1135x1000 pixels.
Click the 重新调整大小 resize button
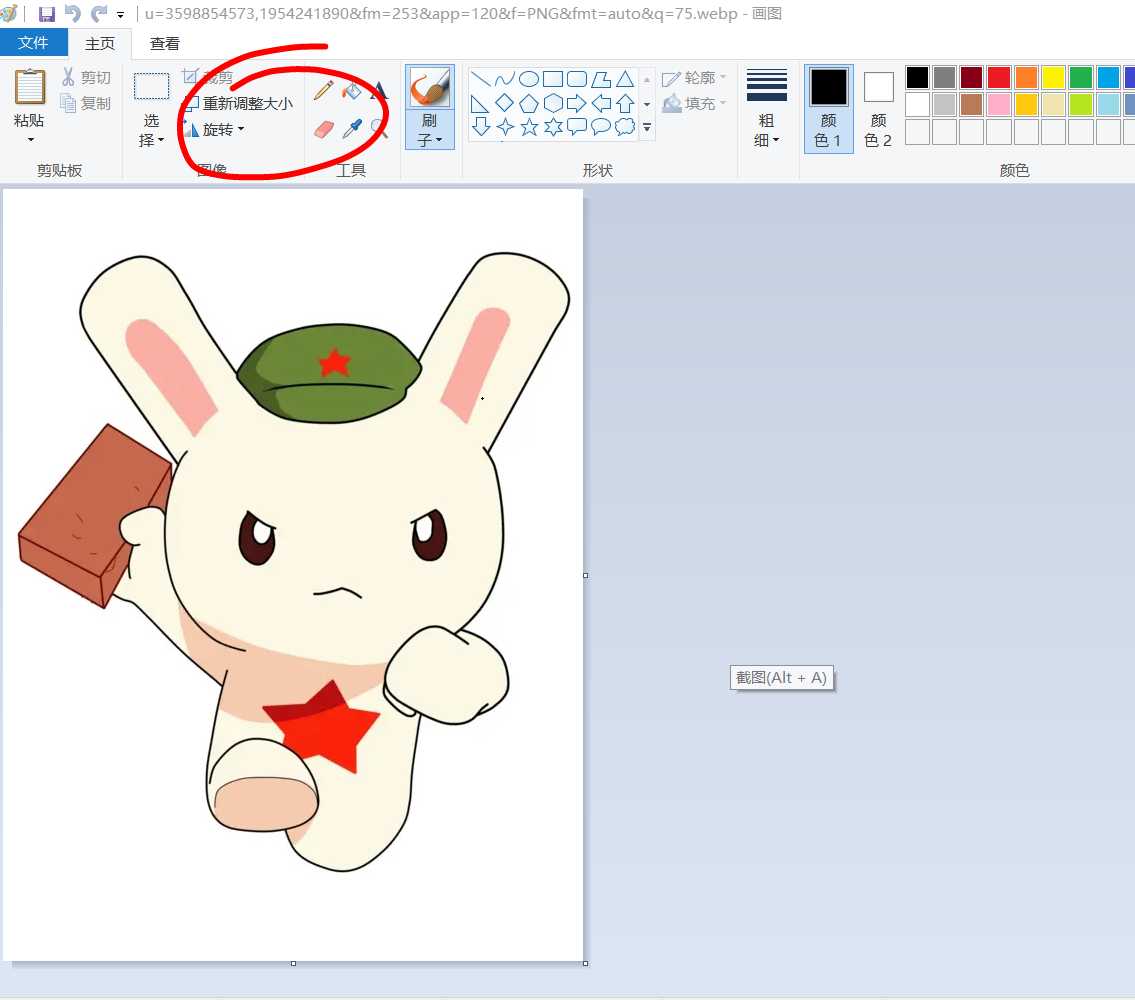pyautogui.click(x=237, y=104)
